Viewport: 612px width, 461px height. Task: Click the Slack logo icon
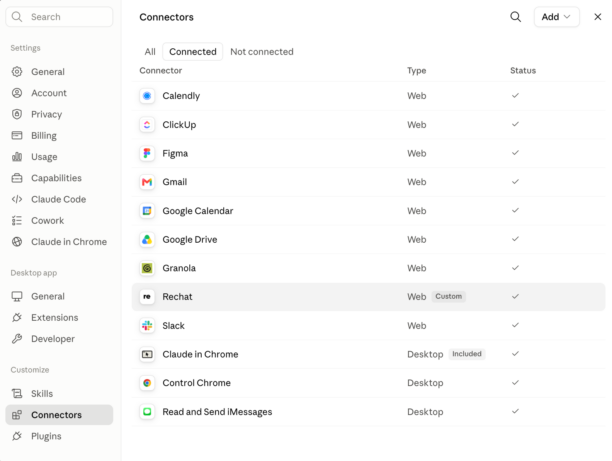pos(147,326)
